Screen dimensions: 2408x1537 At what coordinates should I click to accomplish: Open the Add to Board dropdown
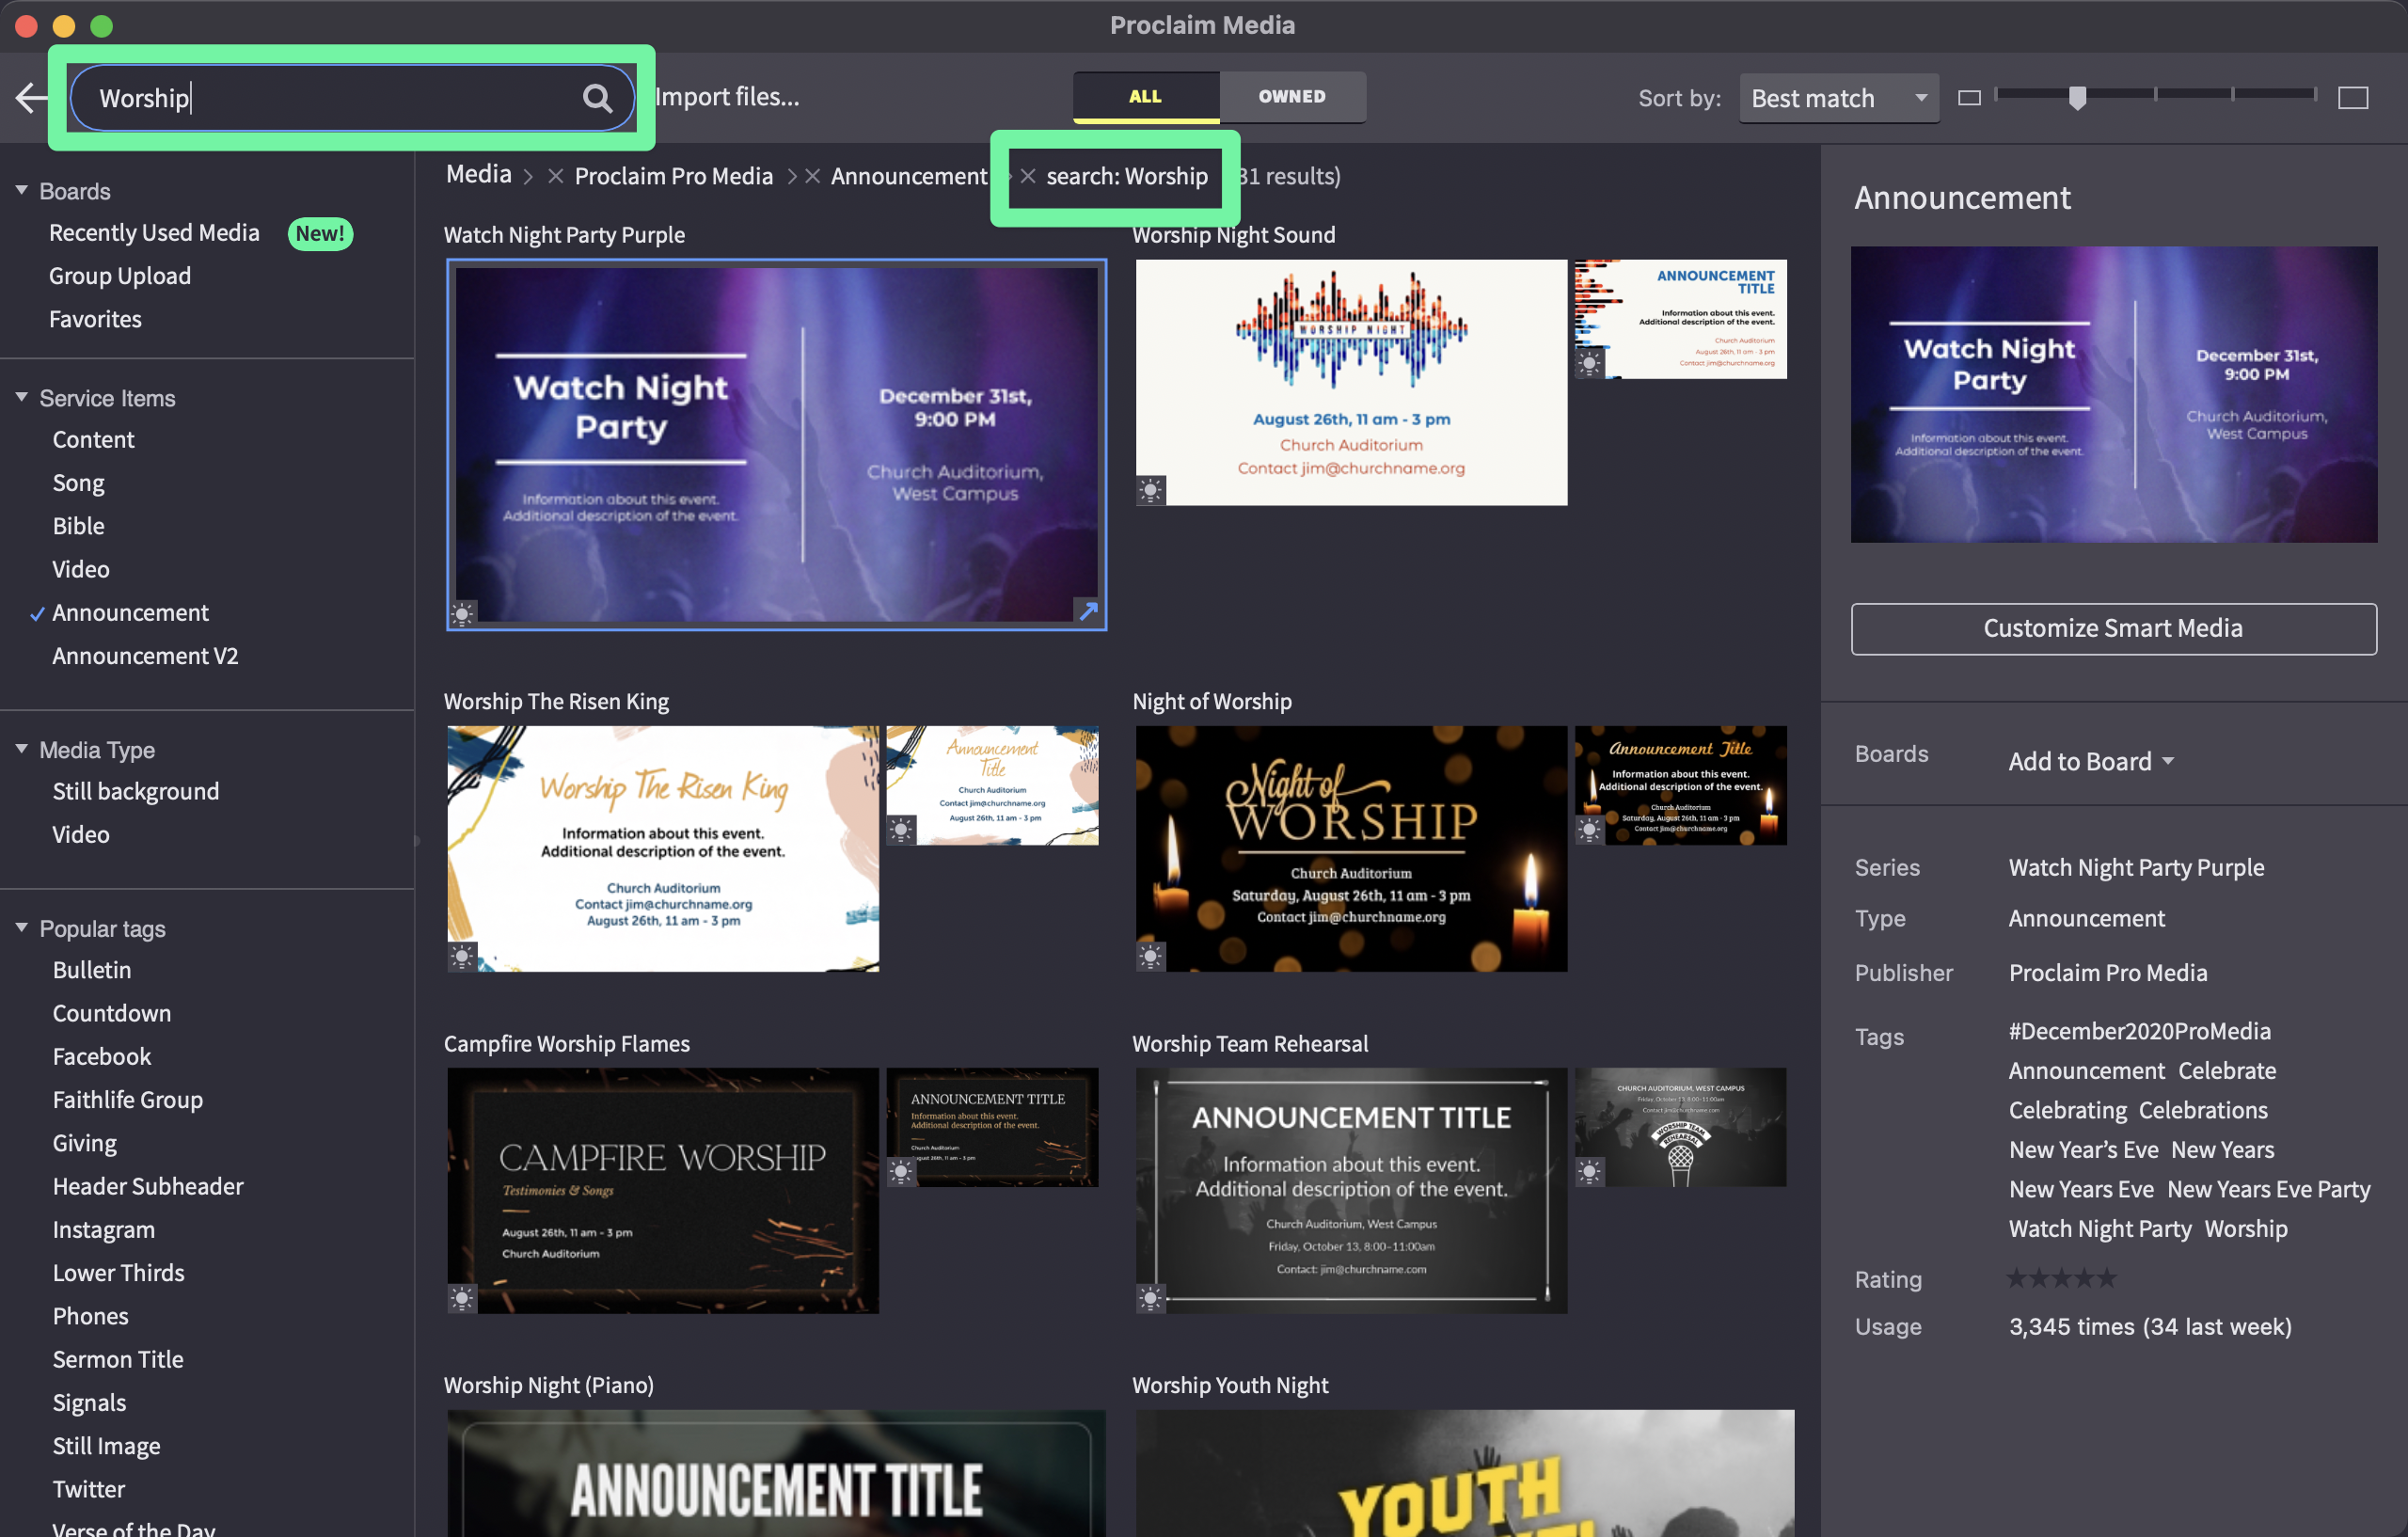point(2090,761)
